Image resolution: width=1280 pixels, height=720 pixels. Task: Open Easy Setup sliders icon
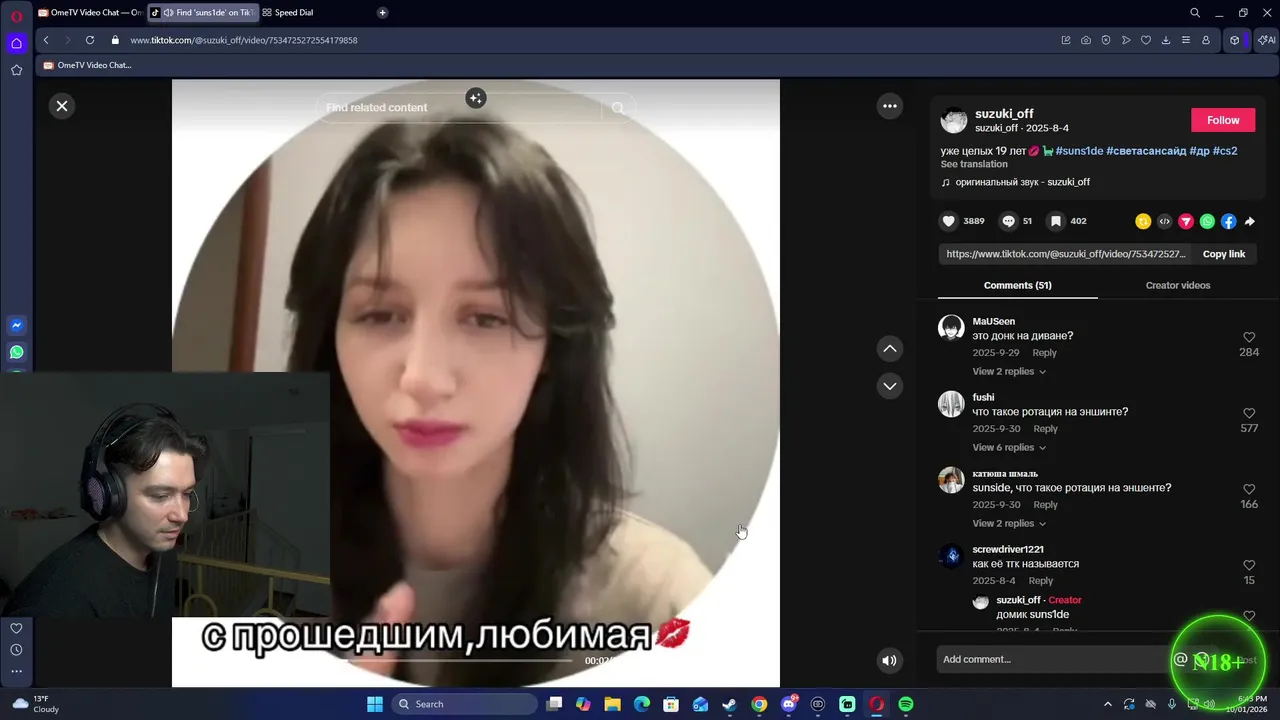(1186, 40)
